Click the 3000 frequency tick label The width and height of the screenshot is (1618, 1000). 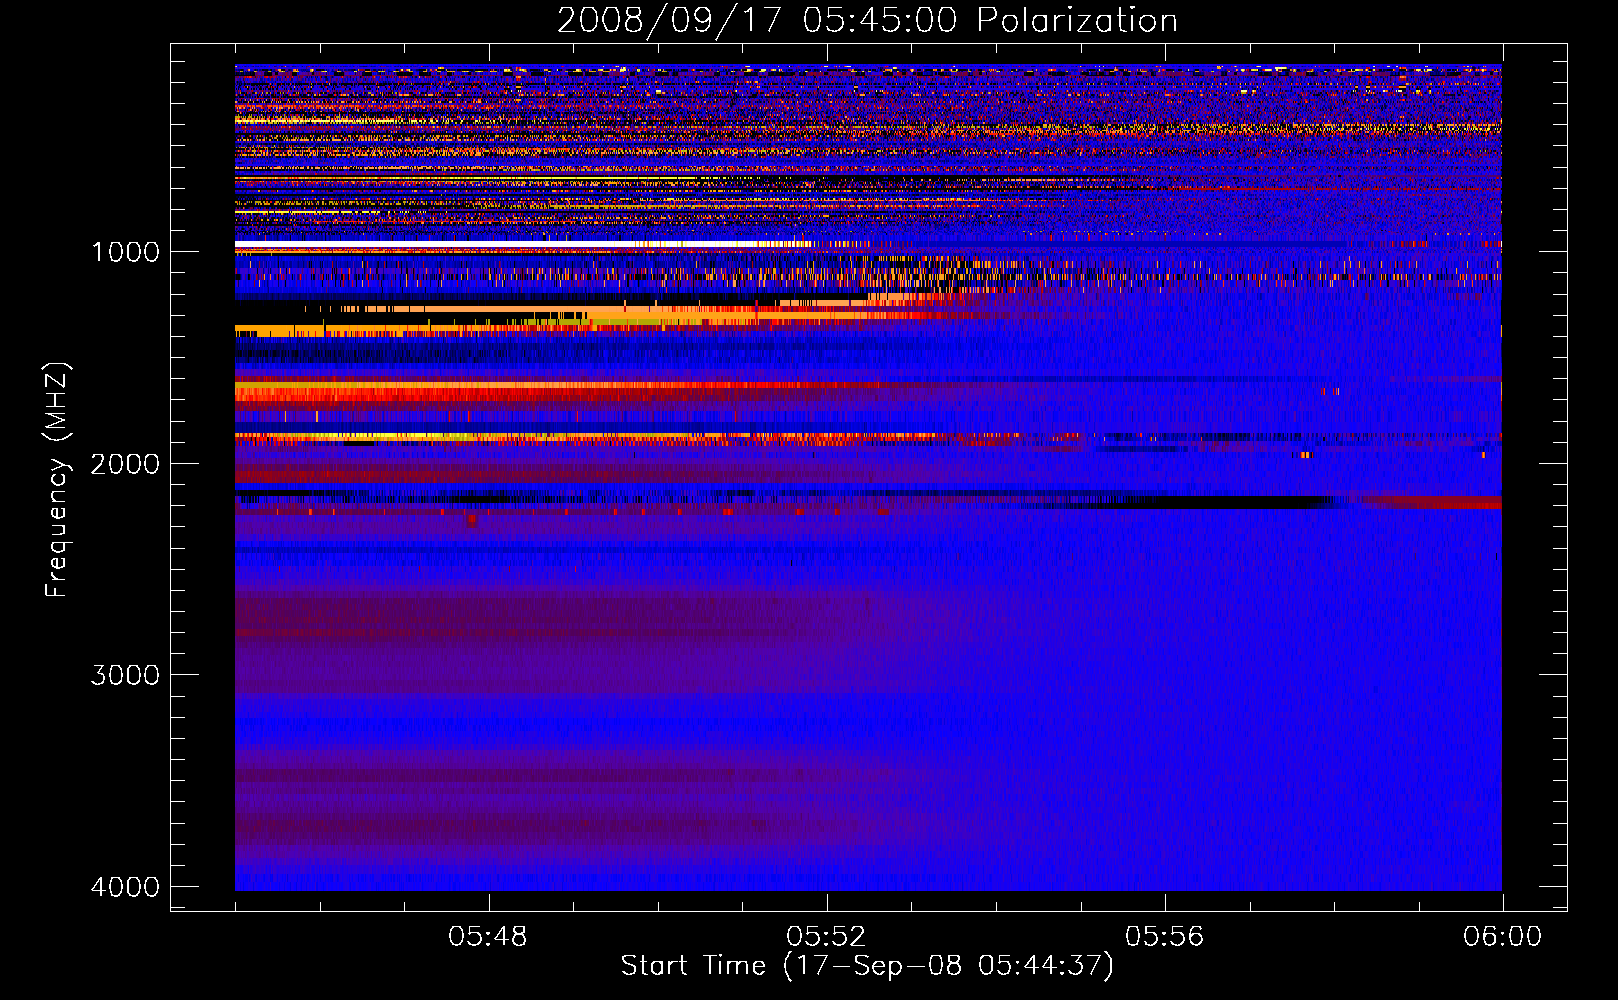125,675
